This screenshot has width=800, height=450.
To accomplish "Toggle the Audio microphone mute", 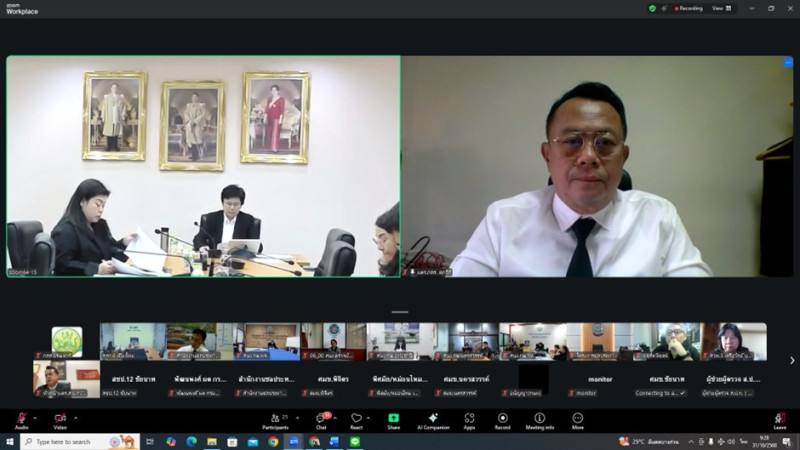I will coord(21,419).
